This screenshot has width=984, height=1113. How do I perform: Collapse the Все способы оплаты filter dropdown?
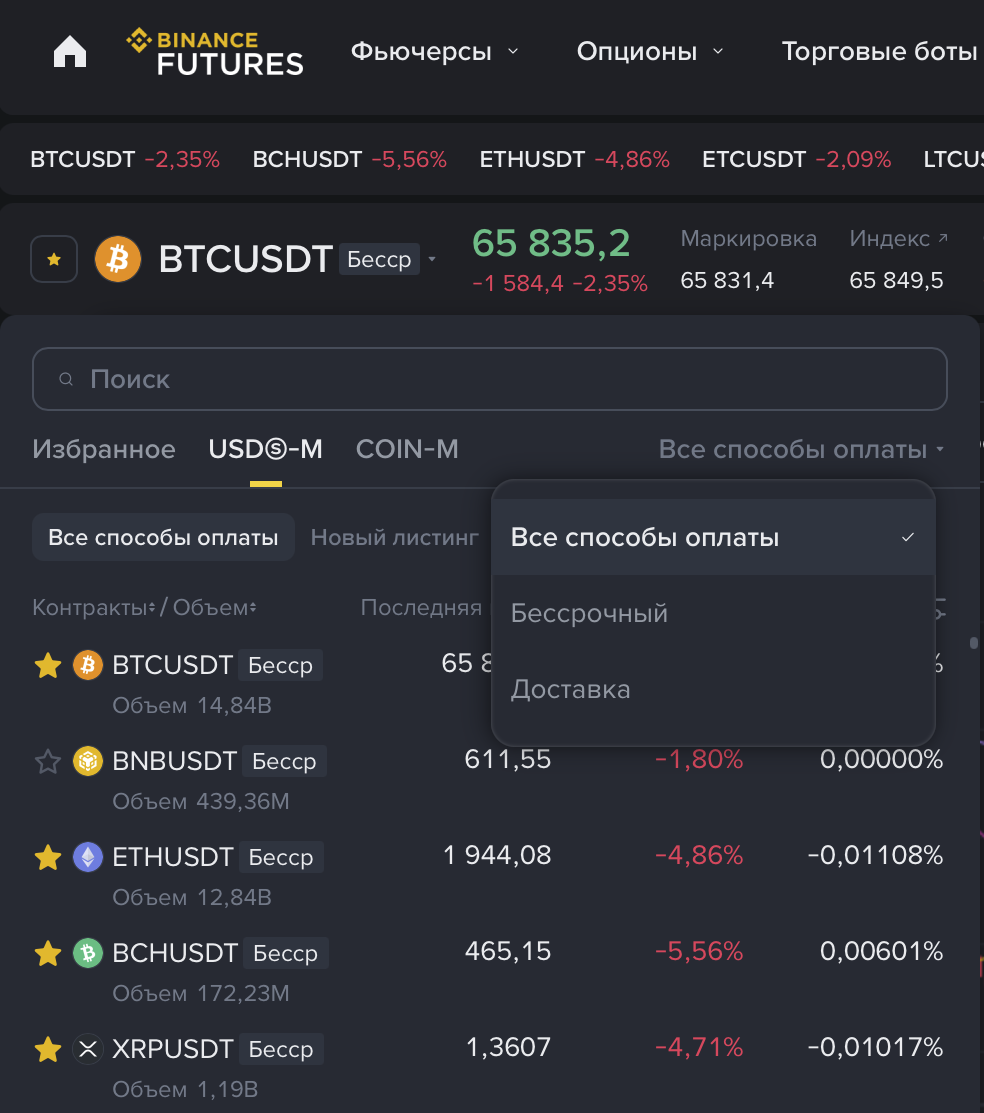tap(802, 450)
